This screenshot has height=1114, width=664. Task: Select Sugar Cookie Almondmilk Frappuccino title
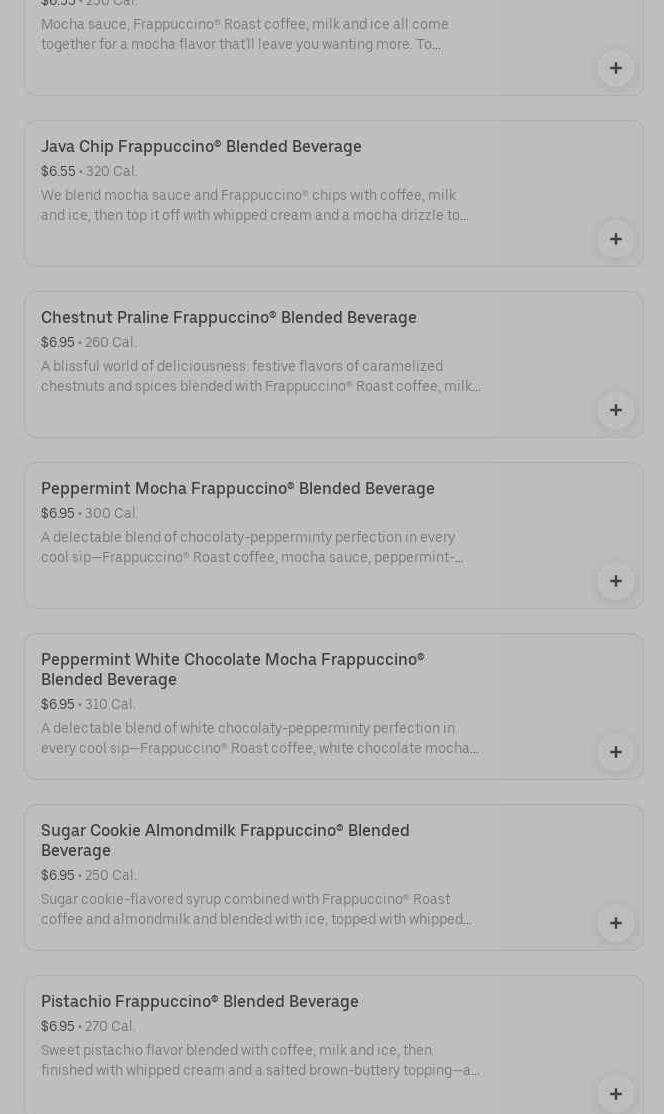click(225, 840)
